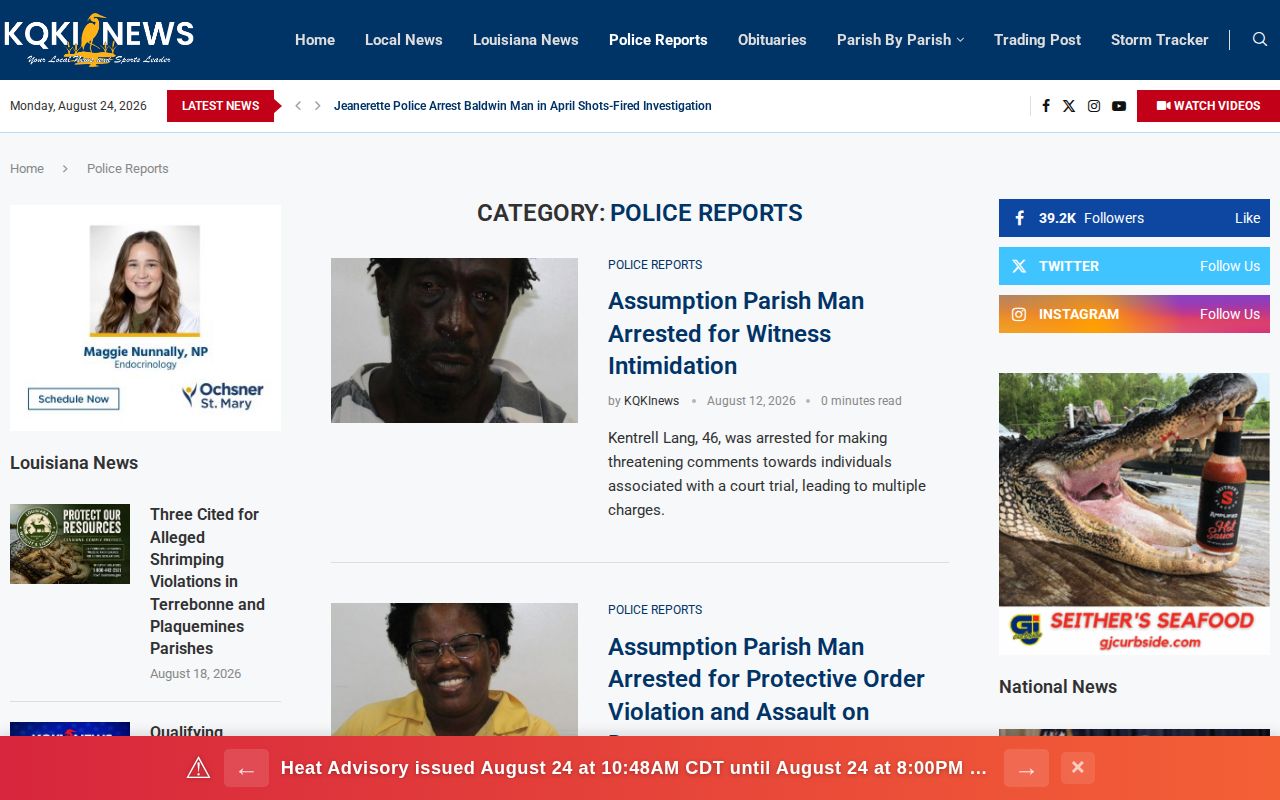This screenshot has width=1280, height=800.
Task: Open Facebook icon in the news ticker bar
Action: coord(1046,106)
